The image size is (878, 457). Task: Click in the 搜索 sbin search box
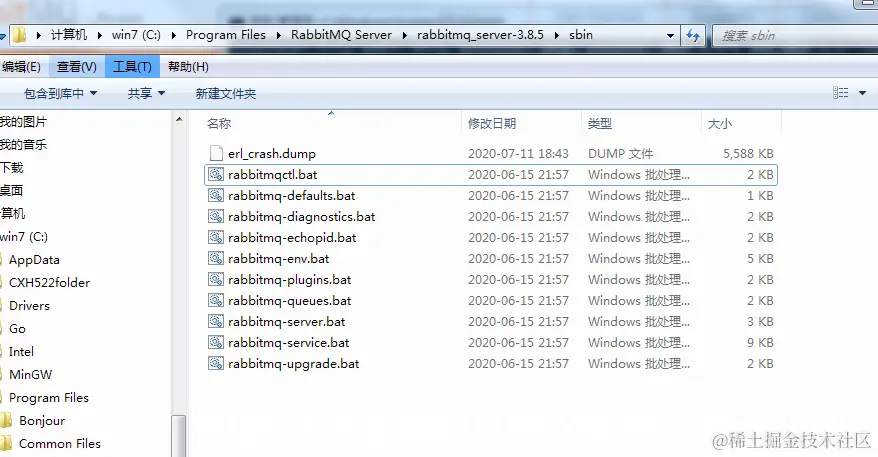pyautogui.click(x=795, y=36)
